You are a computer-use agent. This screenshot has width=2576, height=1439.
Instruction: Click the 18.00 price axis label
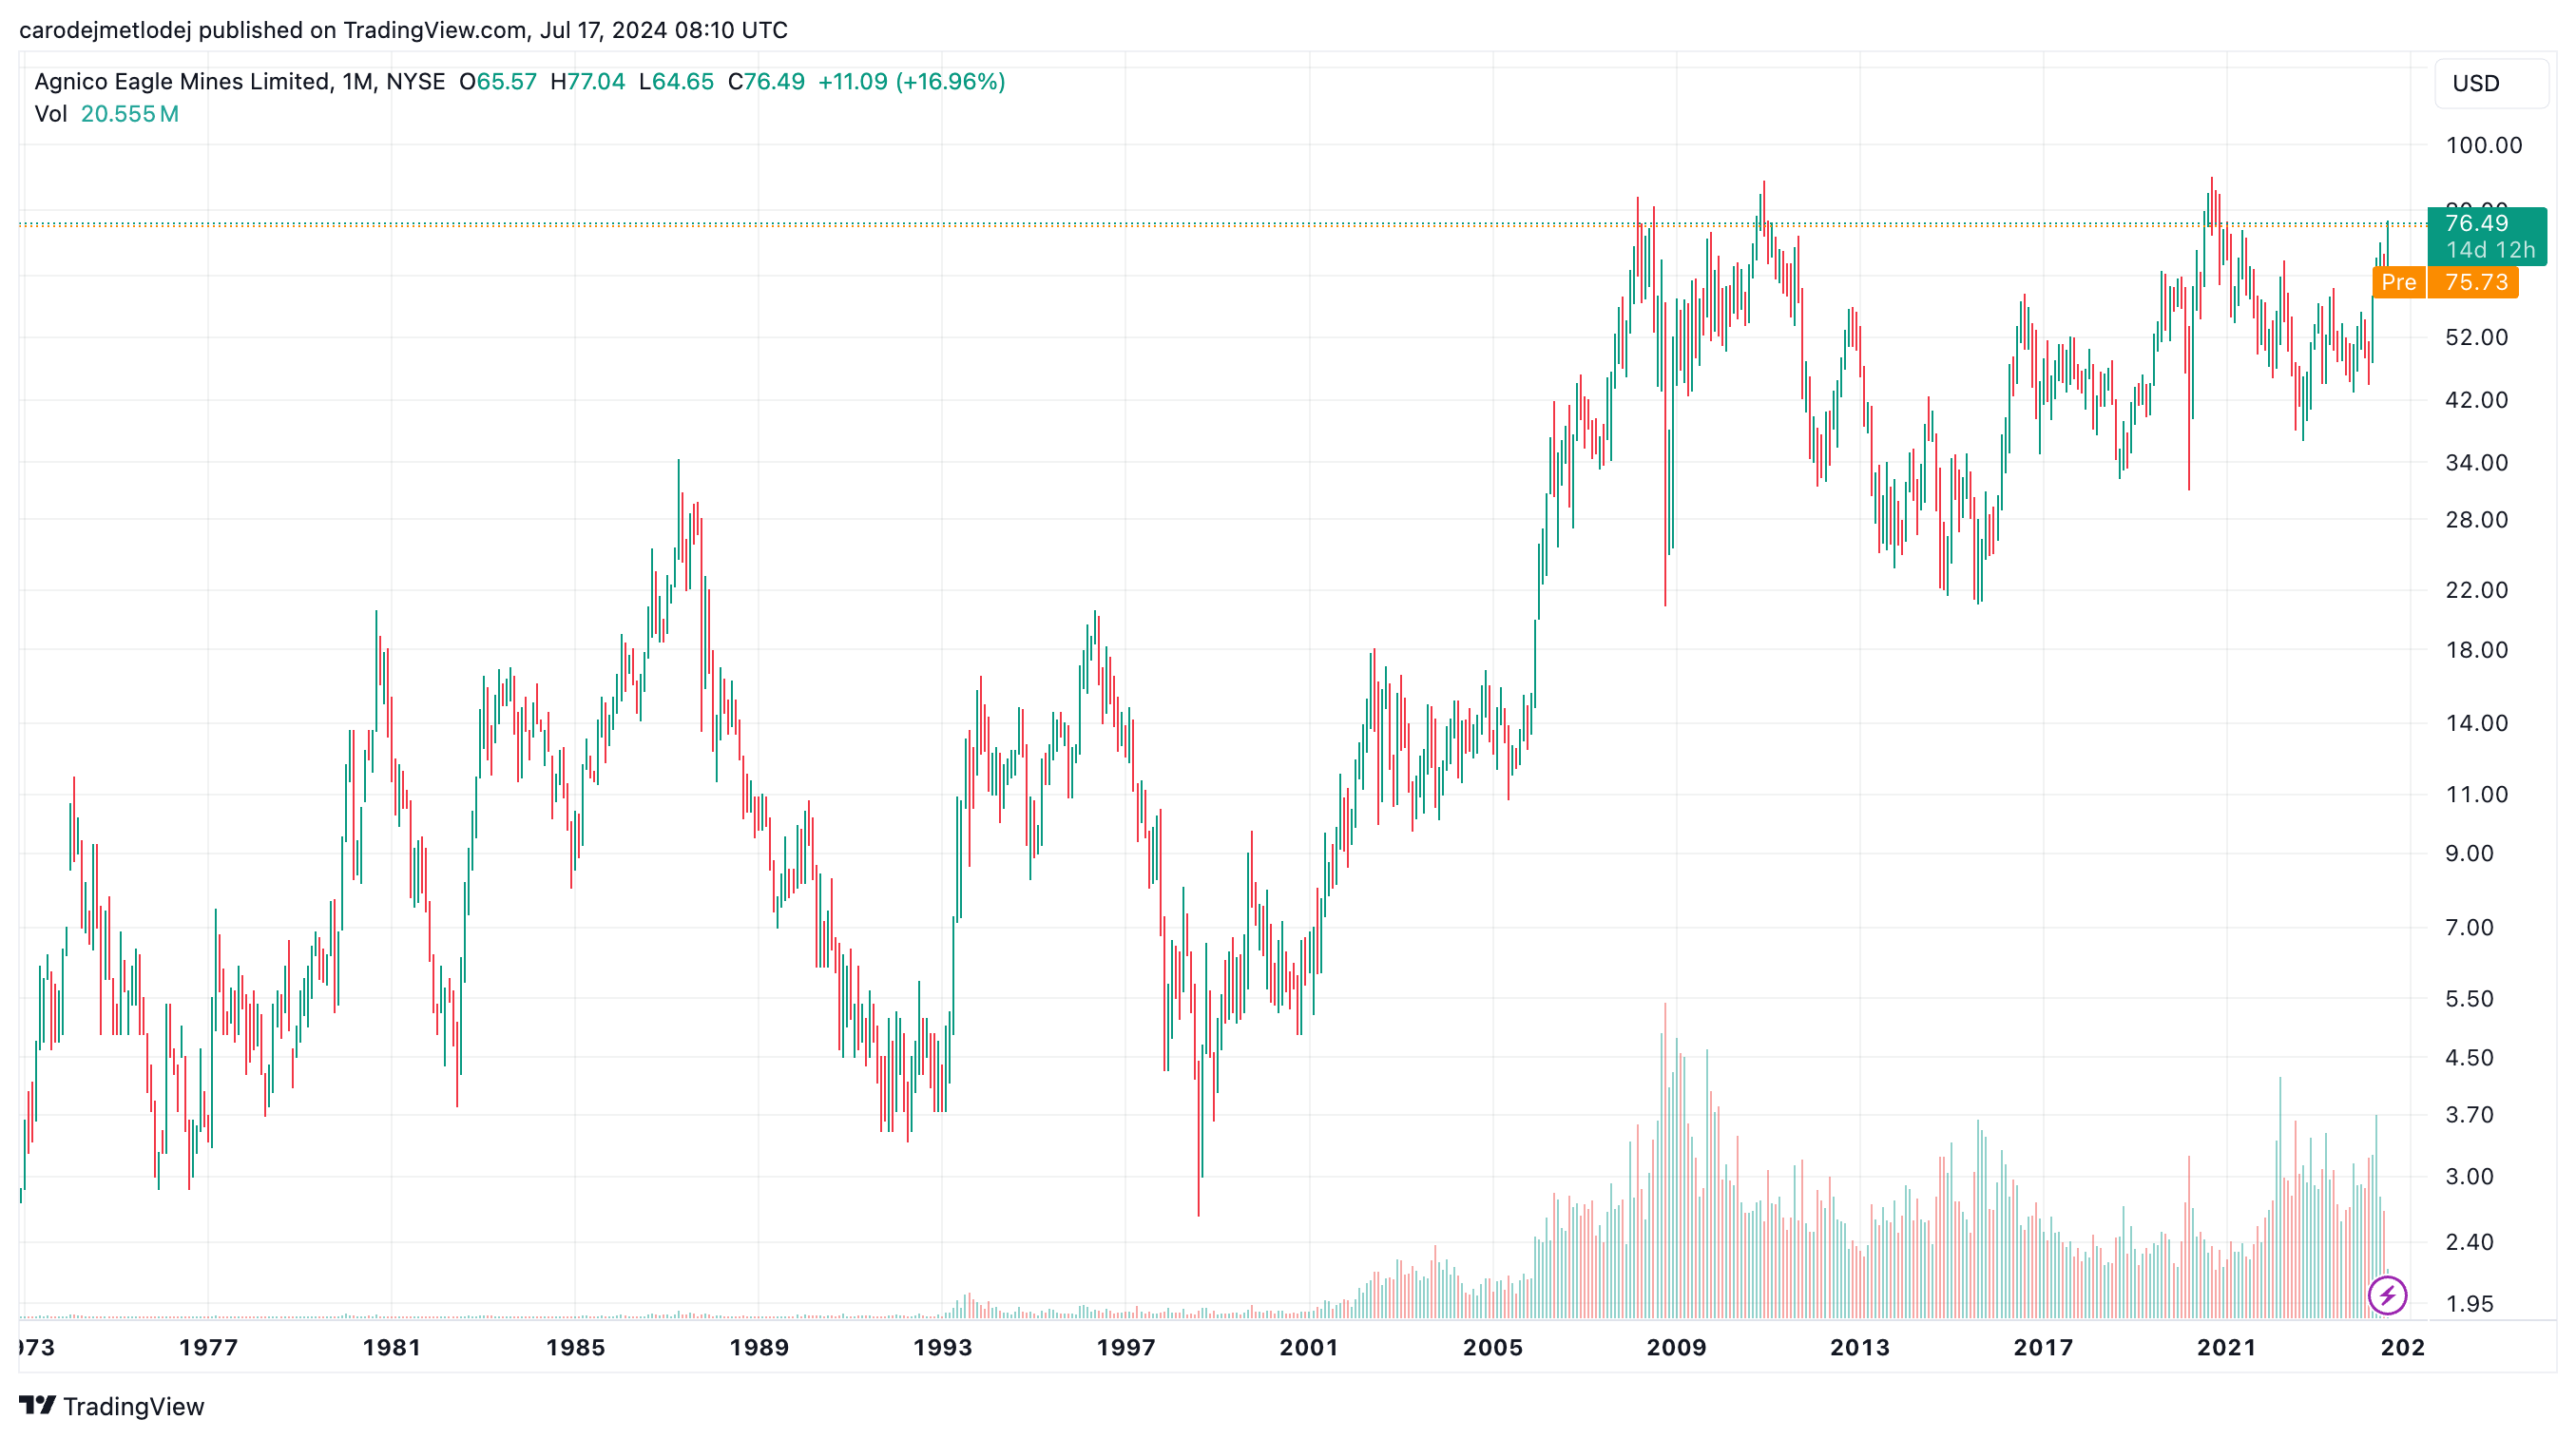click(2477, 650)
